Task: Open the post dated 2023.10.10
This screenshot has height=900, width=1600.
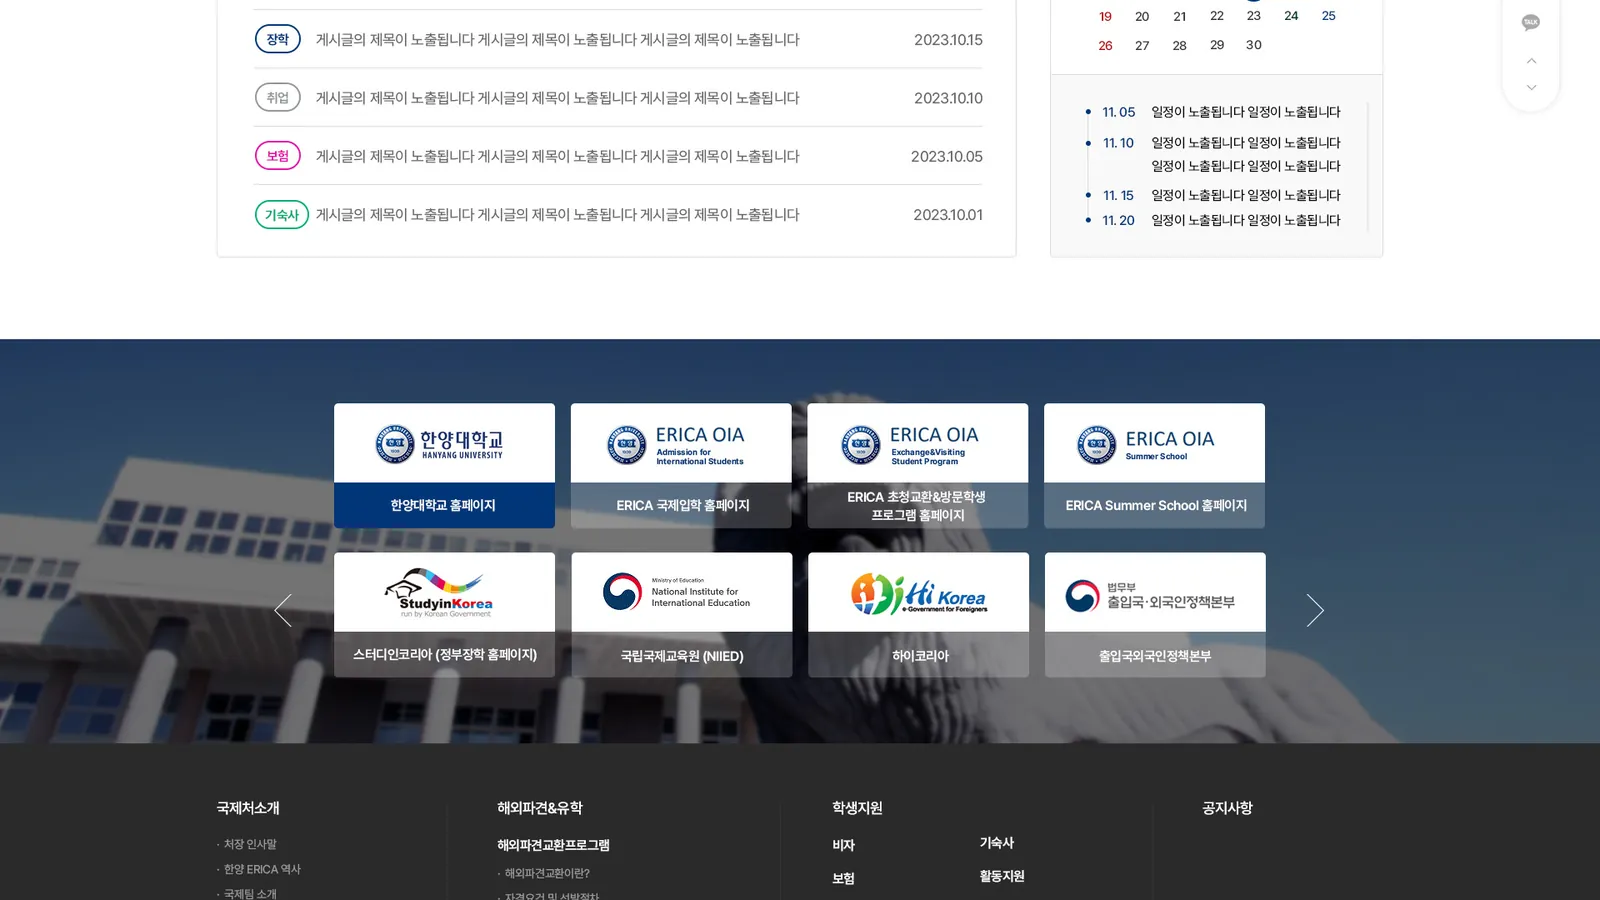Action: pyautogui.click(x=618, y=97)
